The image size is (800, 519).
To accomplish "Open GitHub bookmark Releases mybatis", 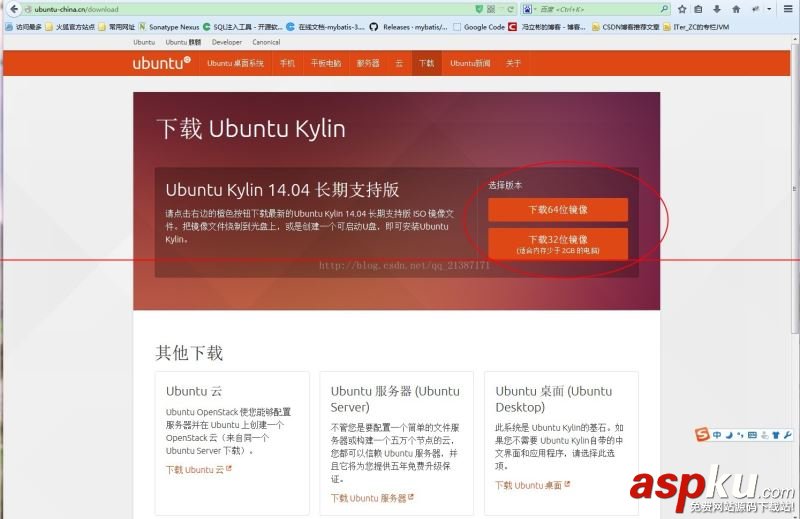I will [408, 27].
